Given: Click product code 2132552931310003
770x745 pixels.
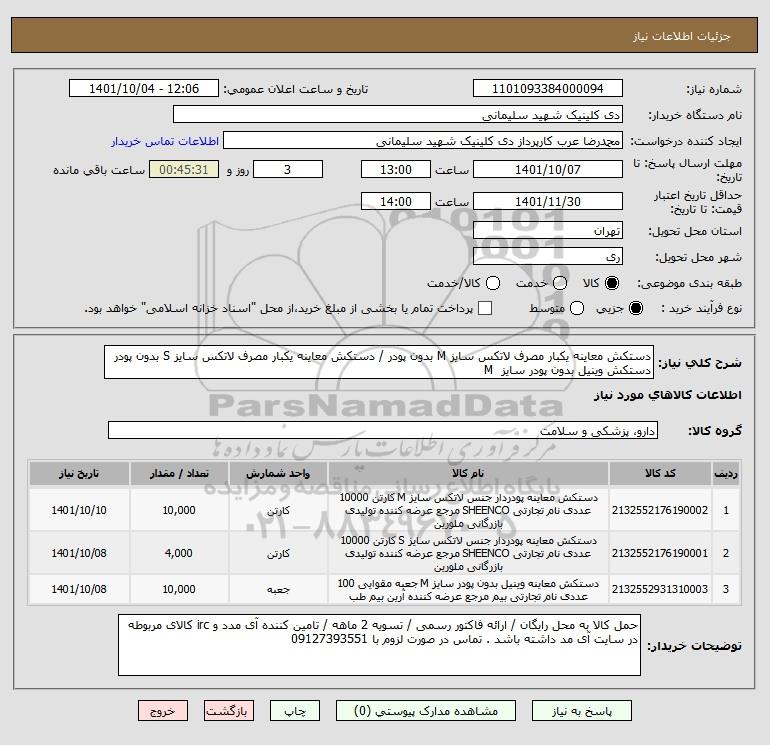Looking at the screenshot, I should tap(660, 589).
